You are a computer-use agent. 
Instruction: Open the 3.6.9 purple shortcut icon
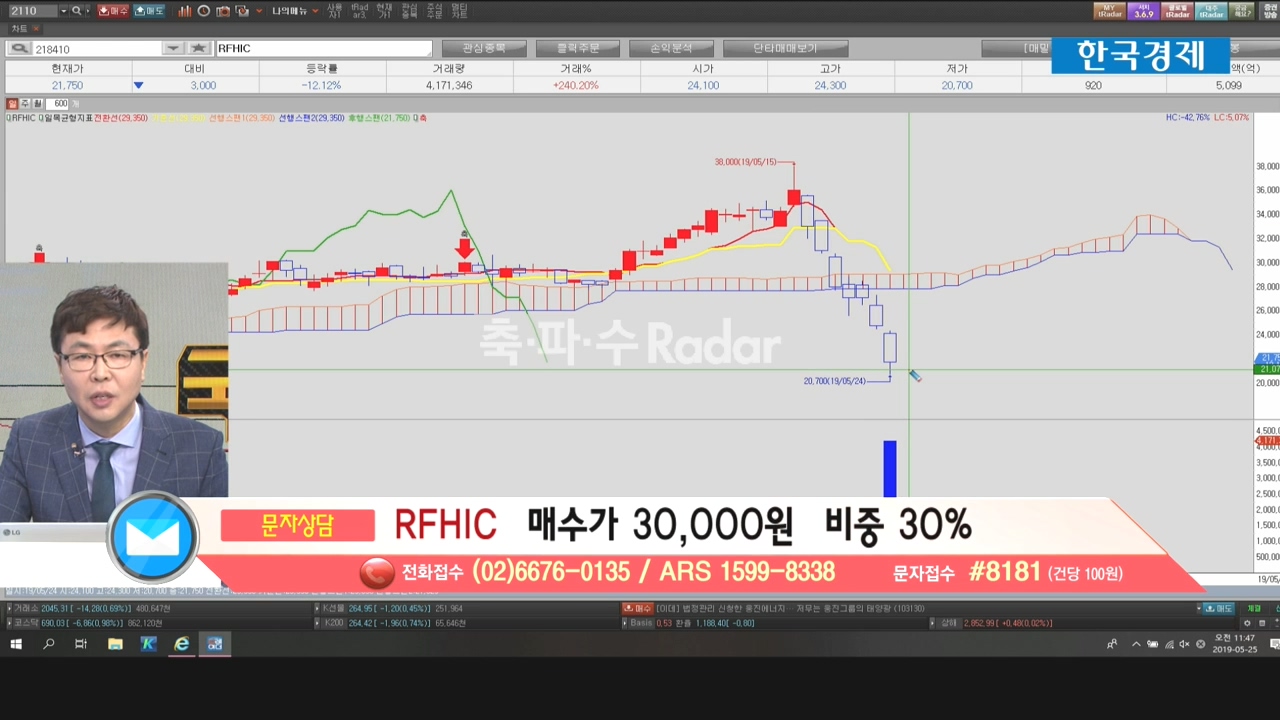(x=1143, y=11)
